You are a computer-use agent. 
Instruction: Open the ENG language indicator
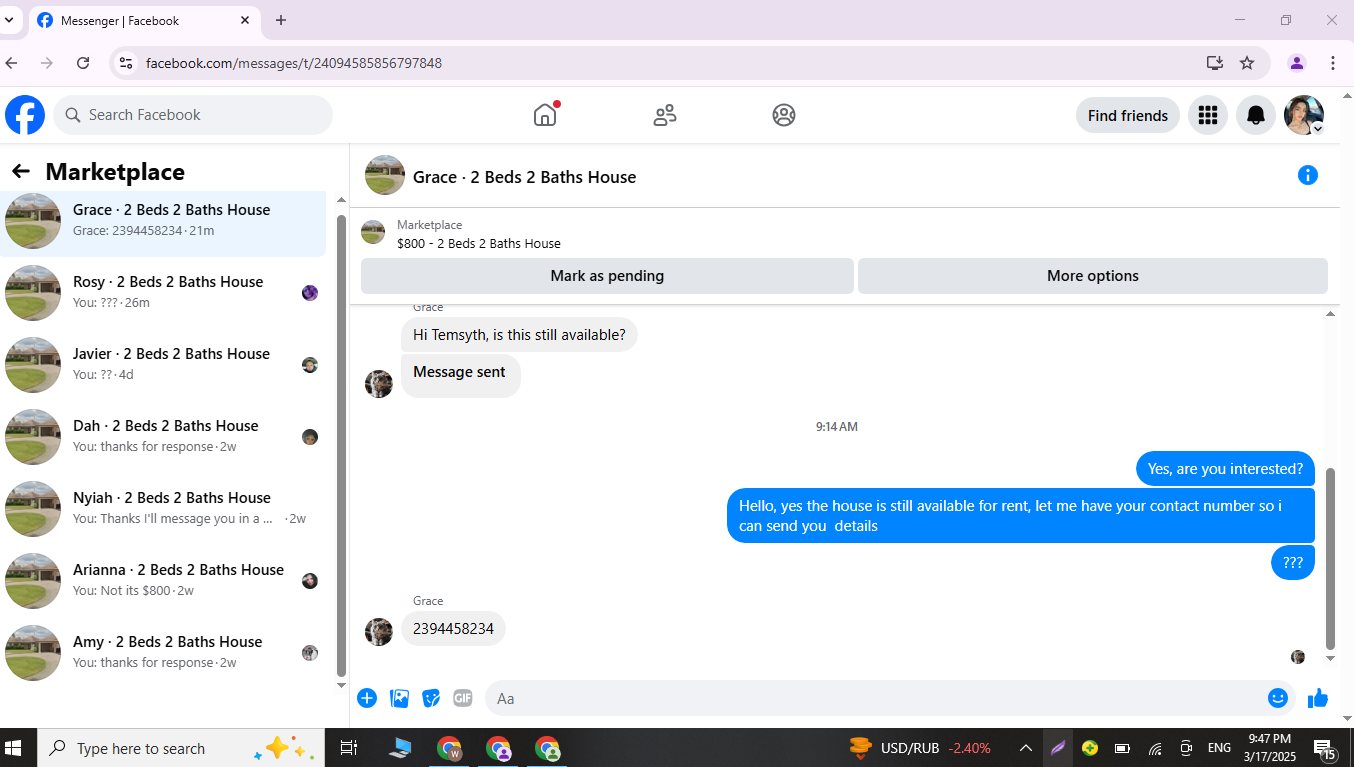1219,748
